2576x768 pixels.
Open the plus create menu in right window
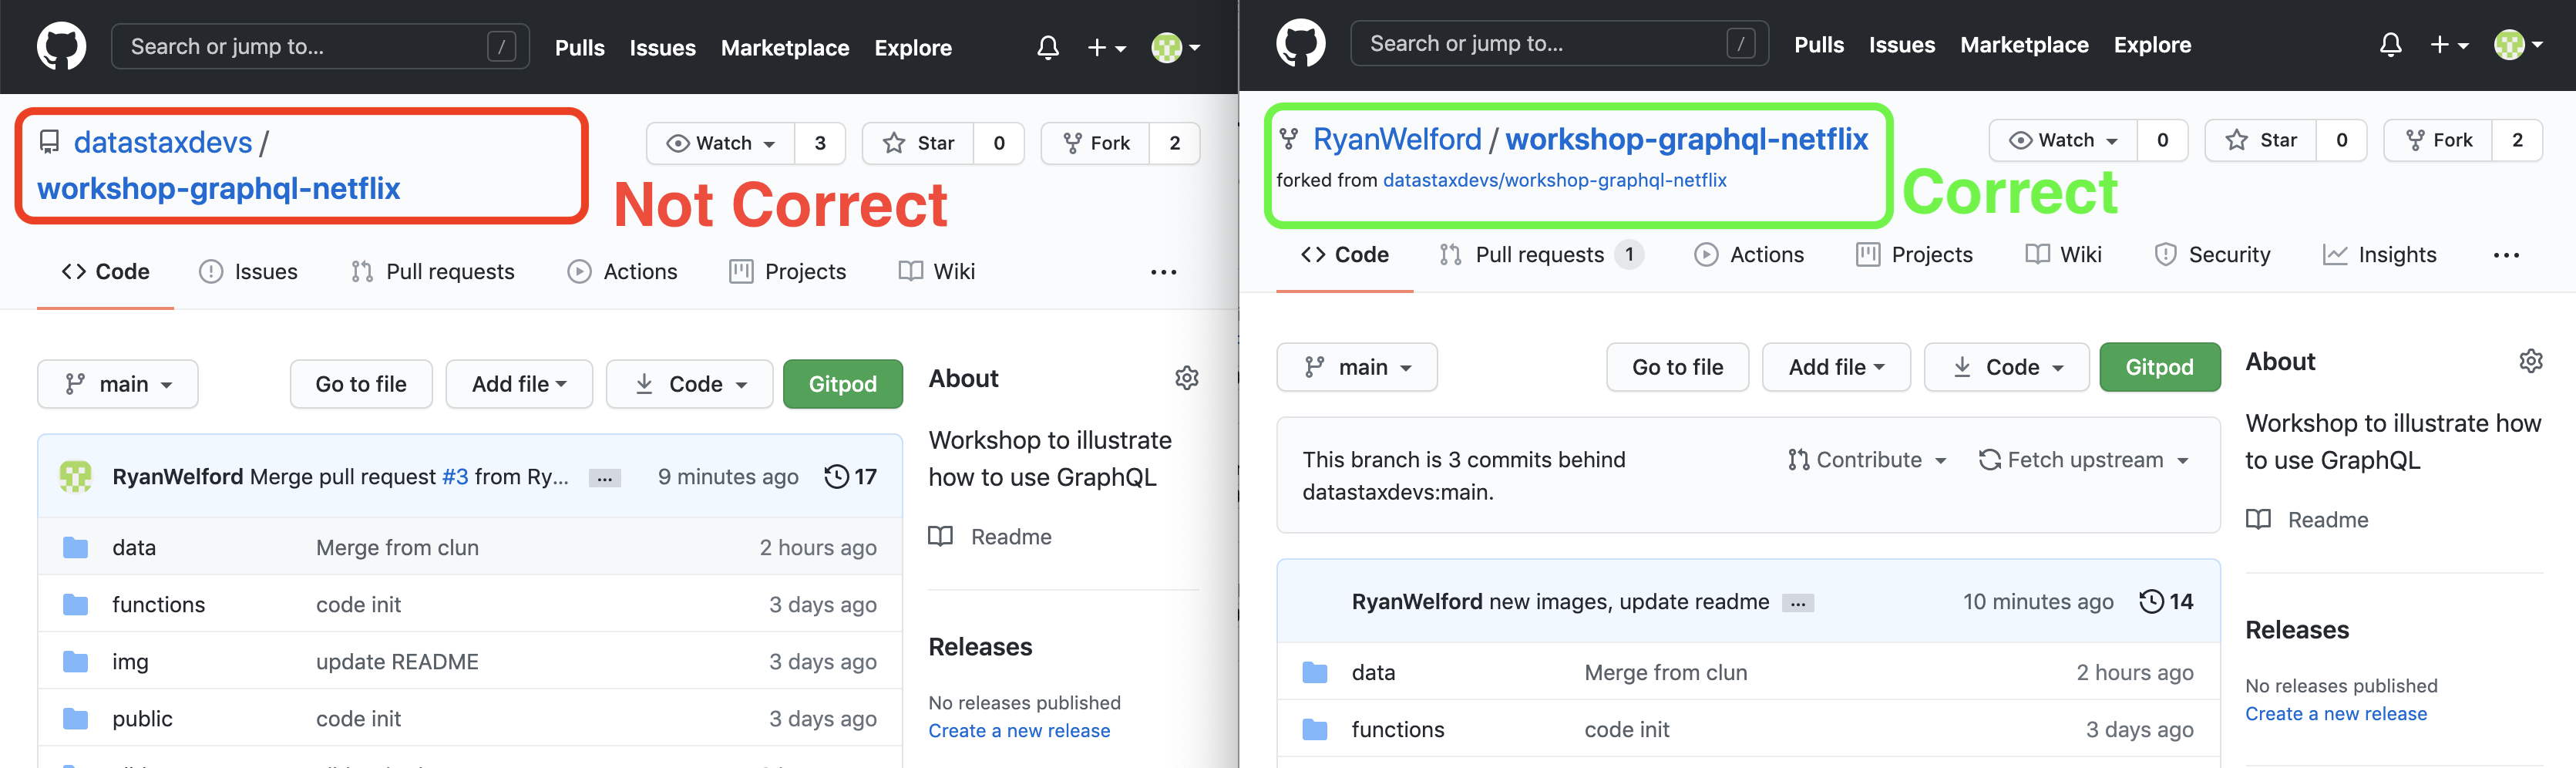(2449, 44)
